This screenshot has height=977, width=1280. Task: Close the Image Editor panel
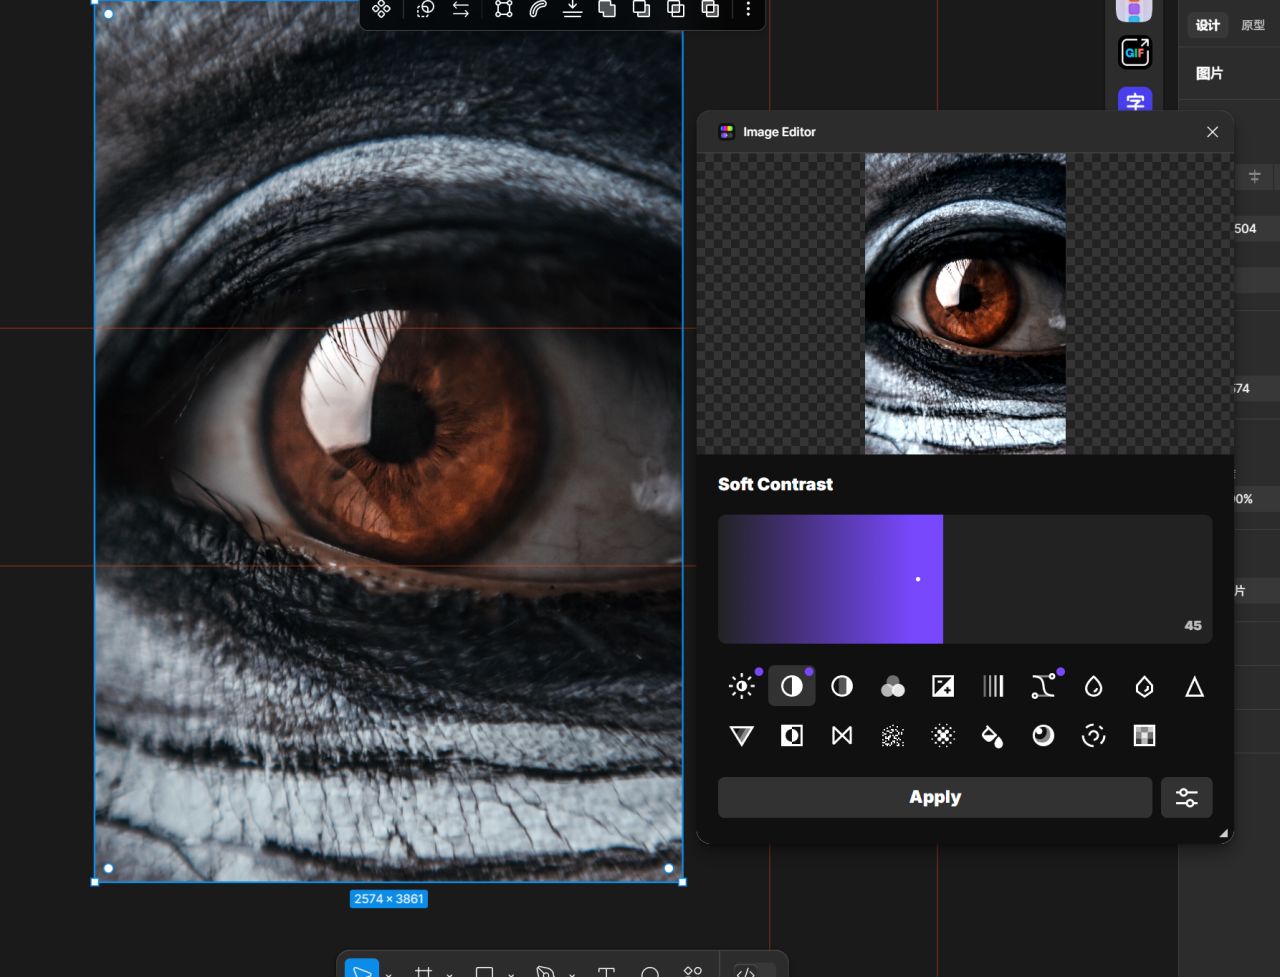pos(1212,132)
